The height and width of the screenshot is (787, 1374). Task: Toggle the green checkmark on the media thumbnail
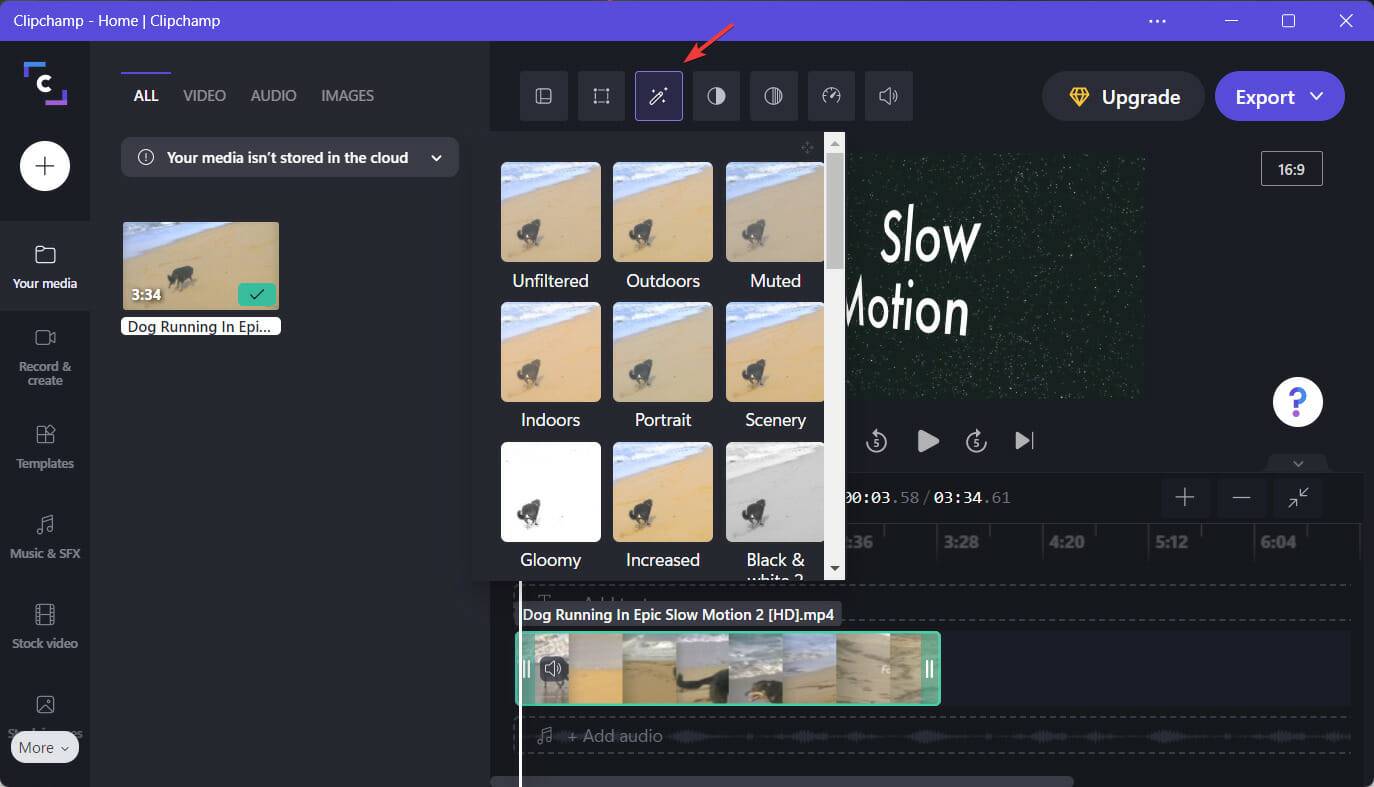pyautogui.click(x=256, y=294)
